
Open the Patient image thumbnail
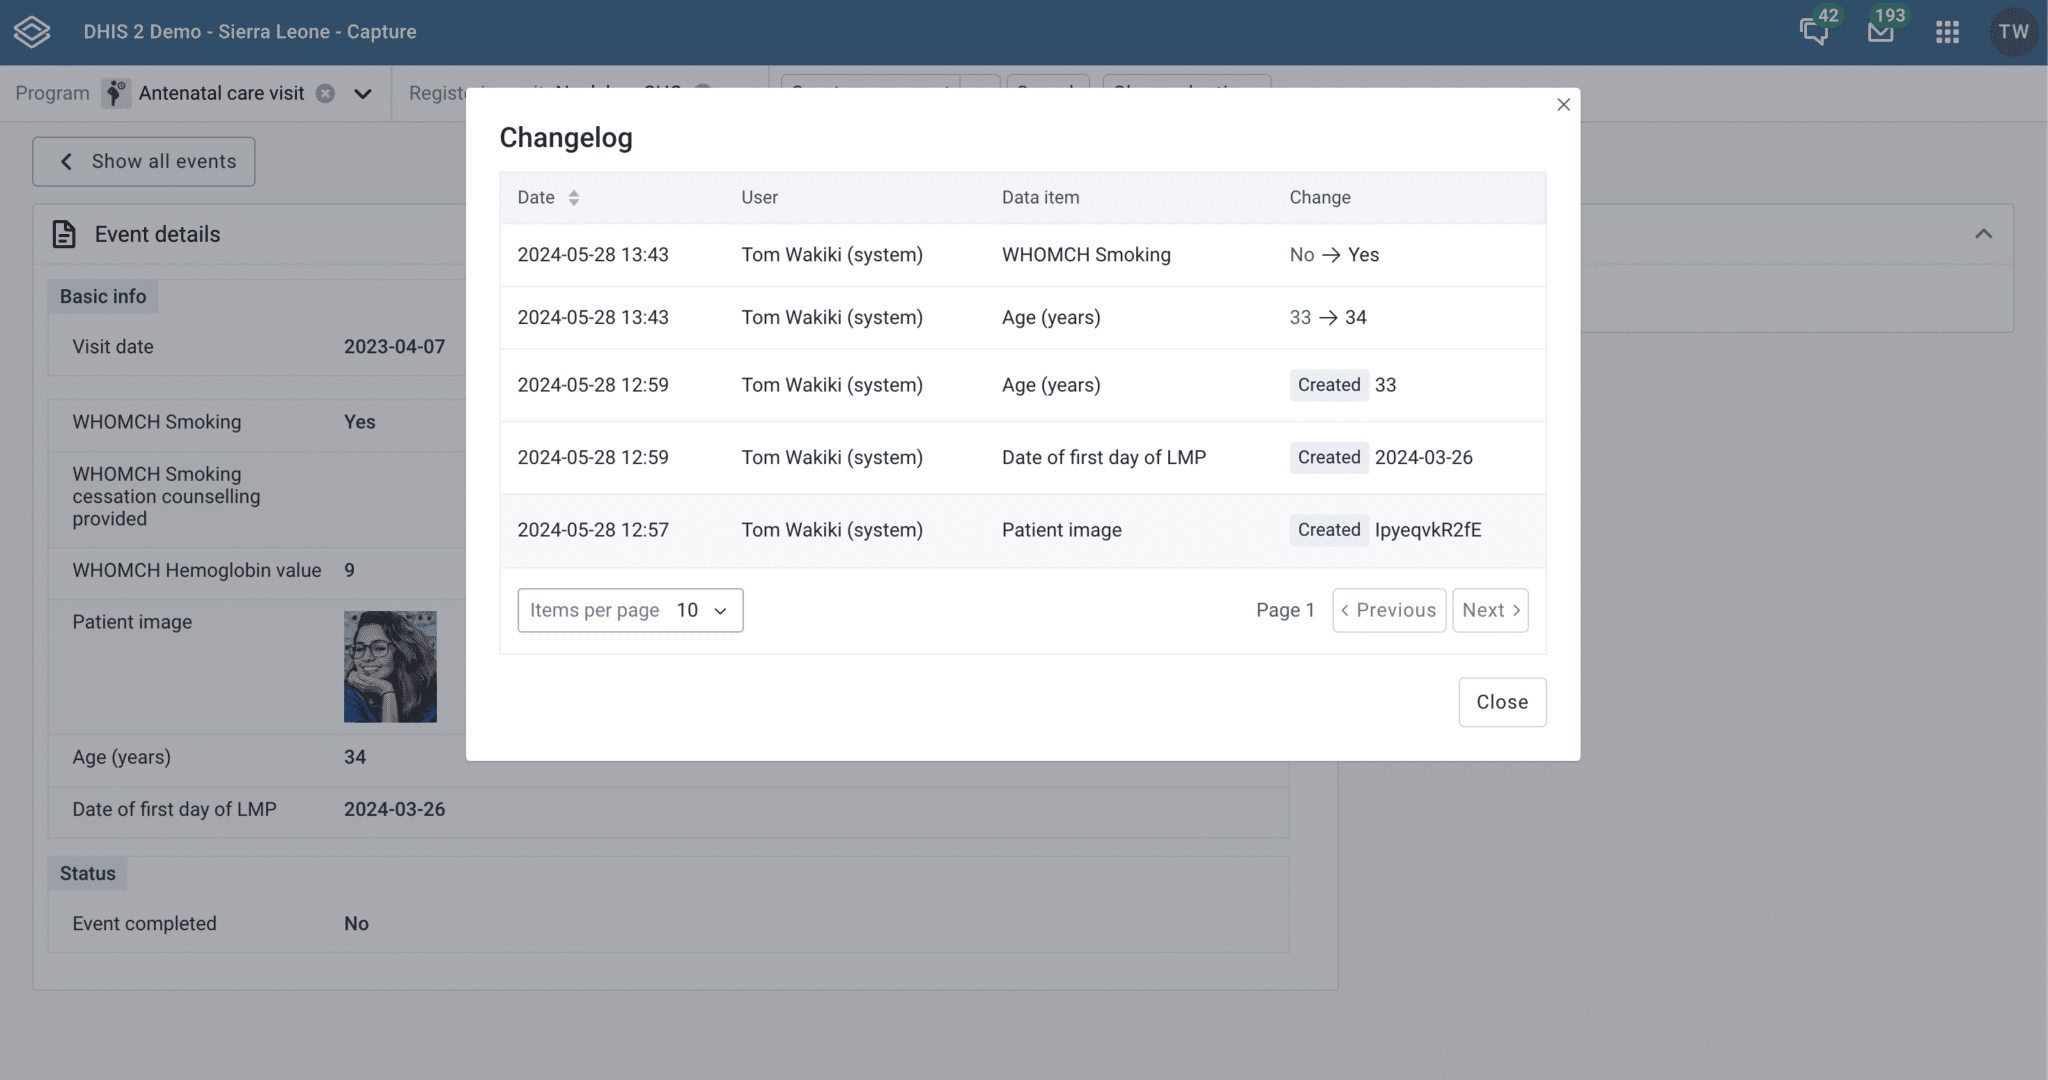pos(389,666)
